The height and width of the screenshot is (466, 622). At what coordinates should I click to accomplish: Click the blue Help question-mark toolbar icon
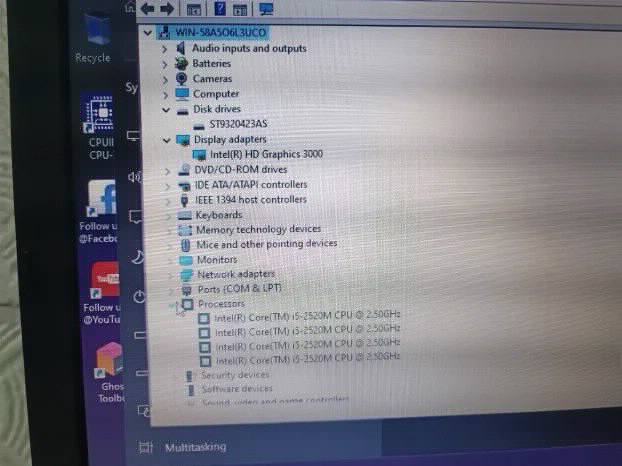(220, 8)
